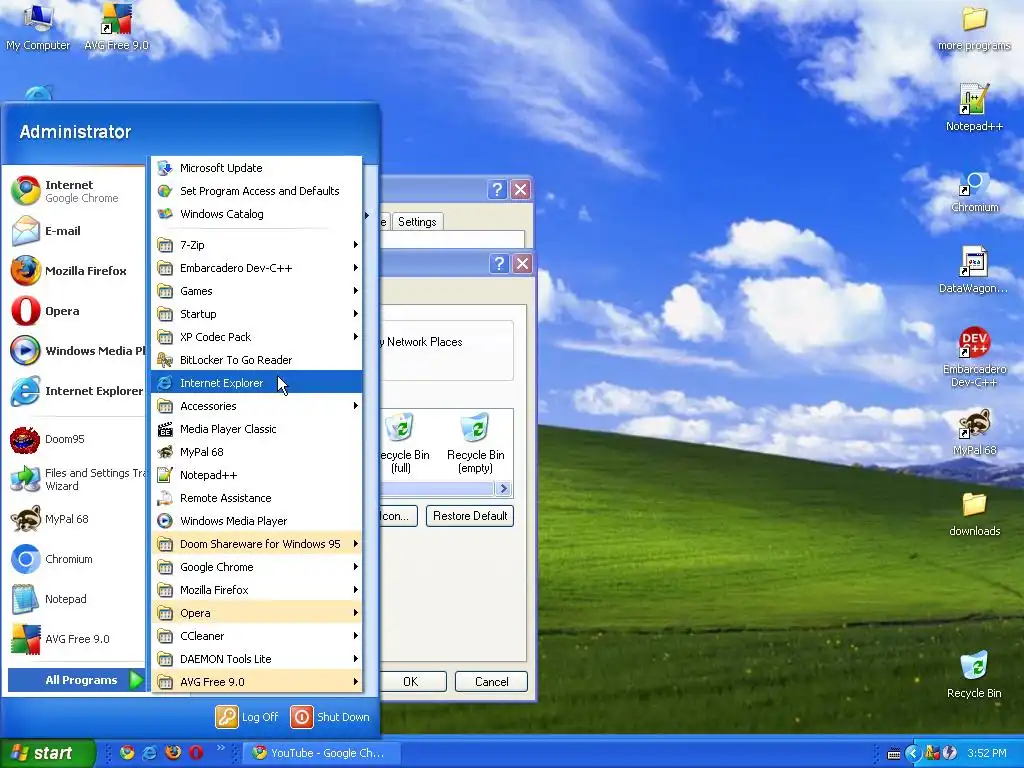
Task: Launch Embarcadero Dev-C++ desktop shortcut
Action: 974,358
